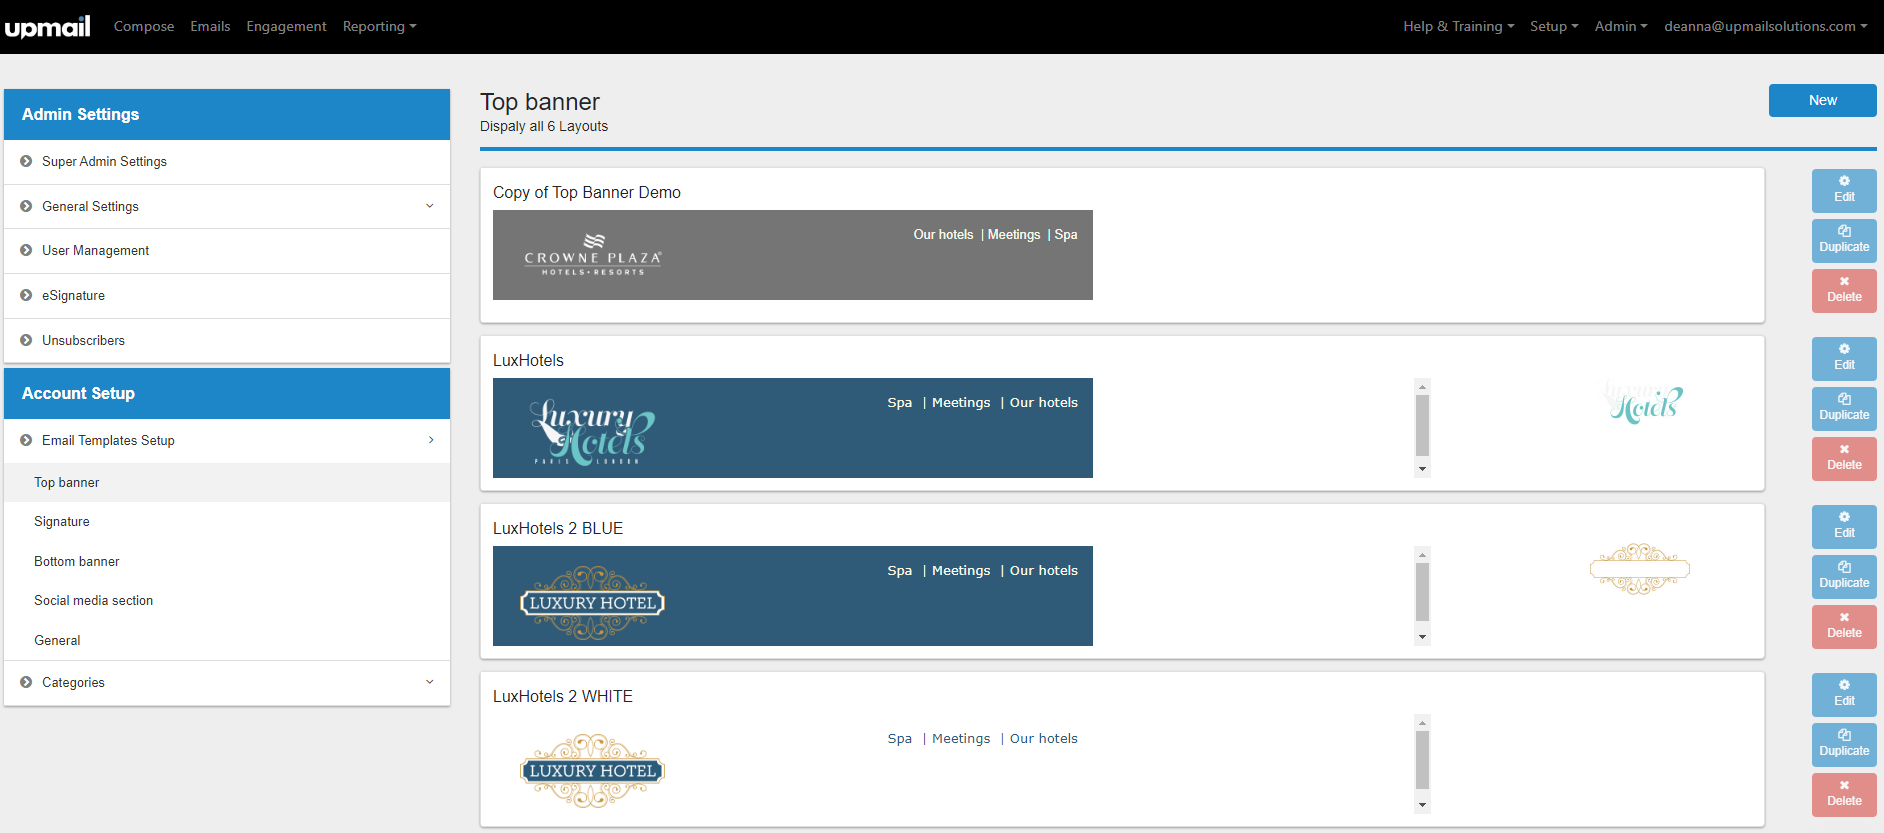
Task: Select General under Email Templates Setup
Action: pos(227,640)
